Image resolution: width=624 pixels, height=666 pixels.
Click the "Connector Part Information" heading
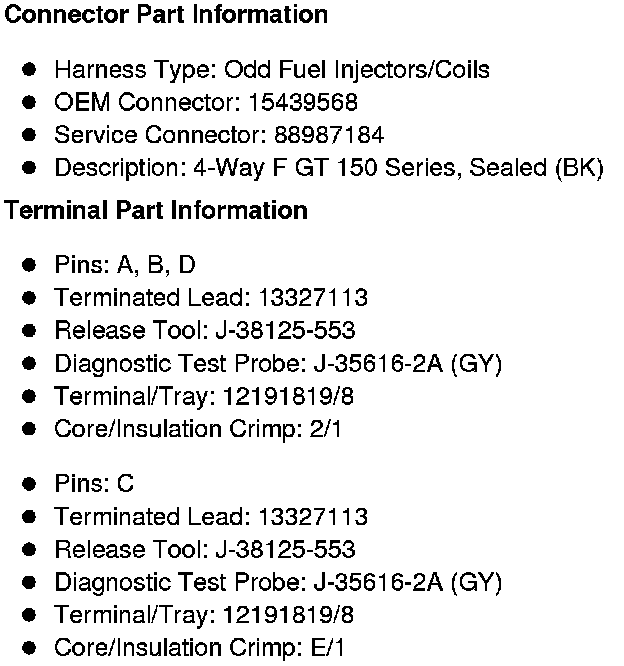pyautogui.click(x=167, y=15)
